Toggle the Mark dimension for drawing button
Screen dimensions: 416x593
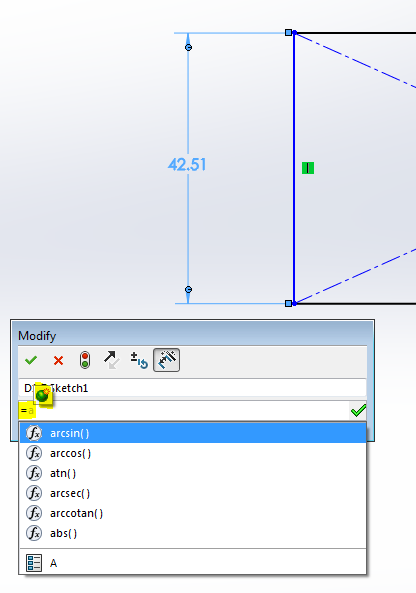click(166, 360)
